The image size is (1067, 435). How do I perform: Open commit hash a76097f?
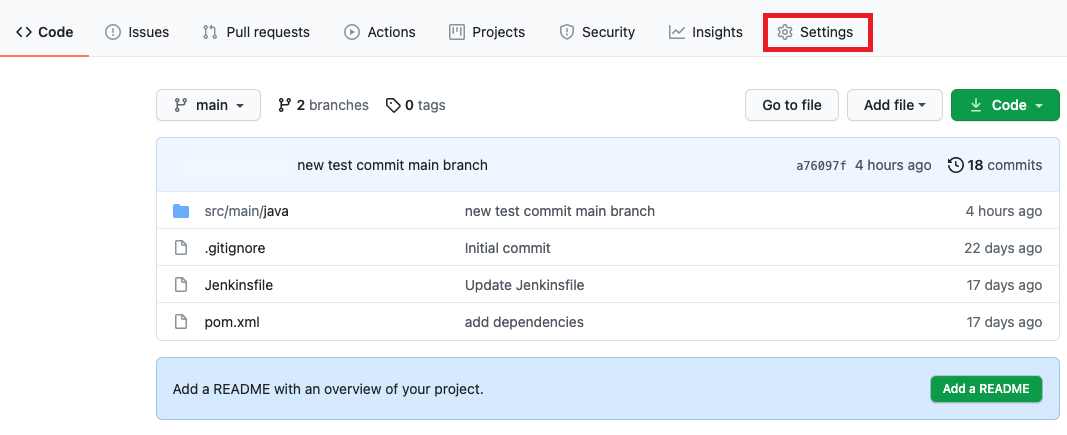(821, 165)
